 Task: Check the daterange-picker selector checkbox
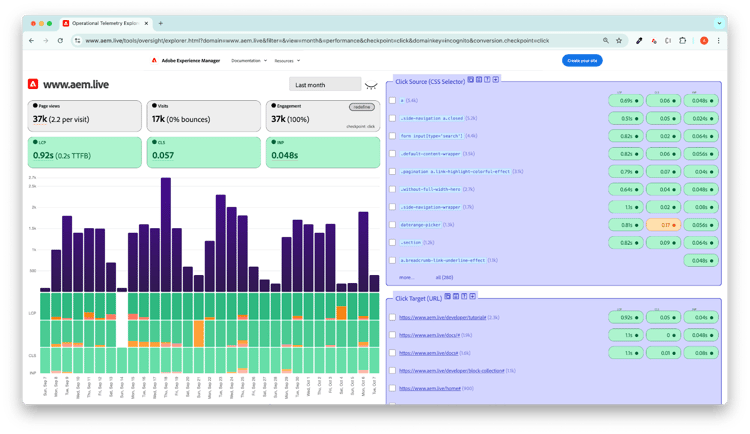393,225
